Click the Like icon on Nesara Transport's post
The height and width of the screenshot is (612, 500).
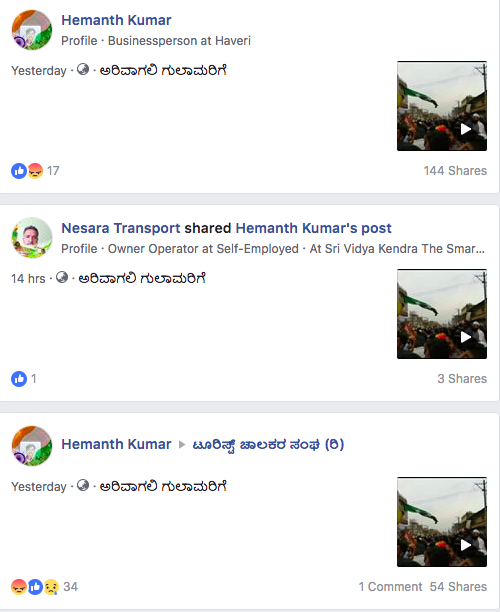coord(19,379)
